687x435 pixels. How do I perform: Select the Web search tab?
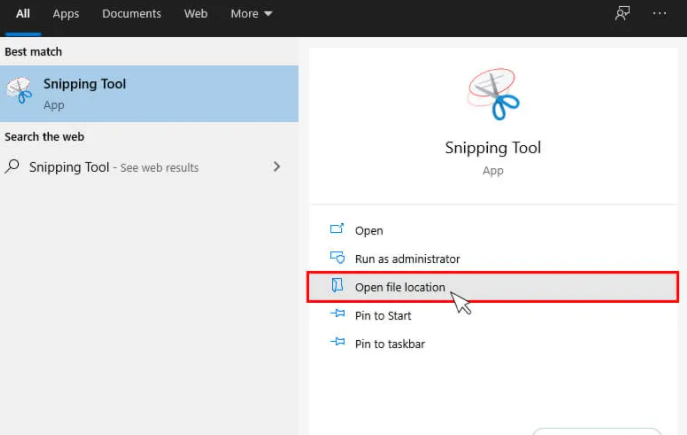point(195,14)
